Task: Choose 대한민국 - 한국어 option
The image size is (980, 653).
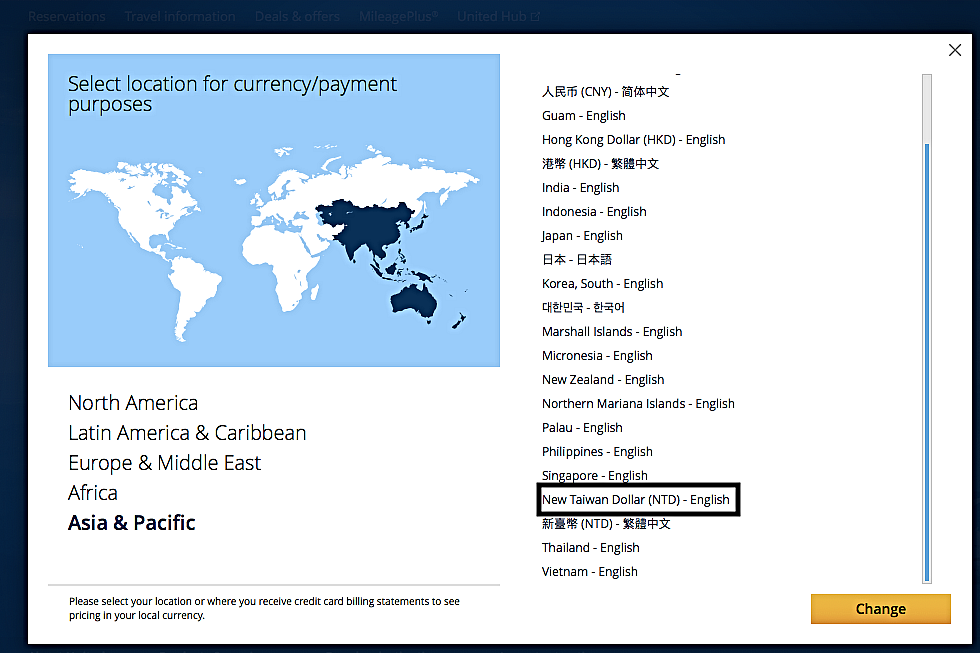Action: point(582,307)
